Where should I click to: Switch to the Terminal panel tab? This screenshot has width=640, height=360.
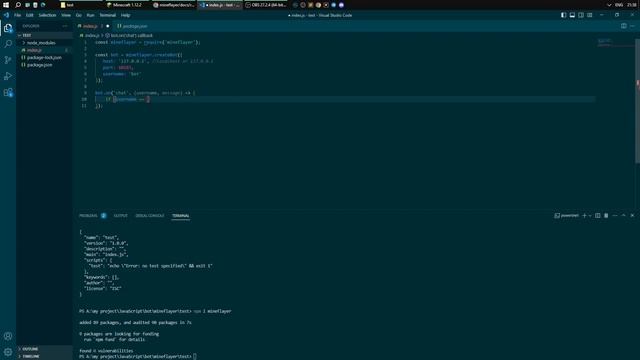(x=180, y=216)
